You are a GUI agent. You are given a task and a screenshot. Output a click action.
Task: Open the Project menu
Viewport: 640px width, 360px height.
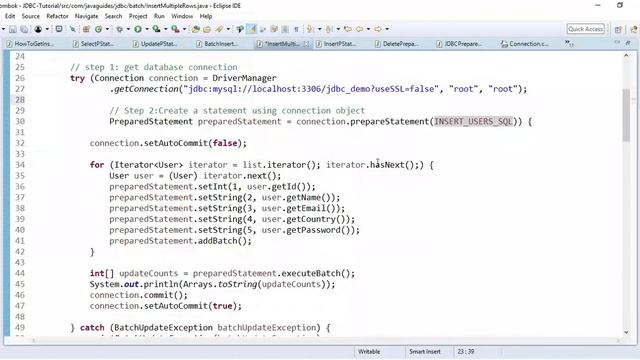[138, 16]
